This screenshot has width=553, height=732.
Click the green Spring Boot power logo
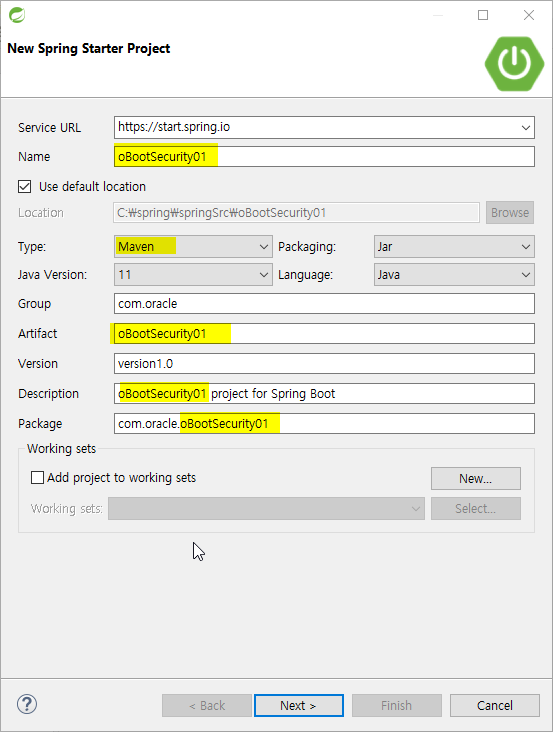tap(514, 63)
